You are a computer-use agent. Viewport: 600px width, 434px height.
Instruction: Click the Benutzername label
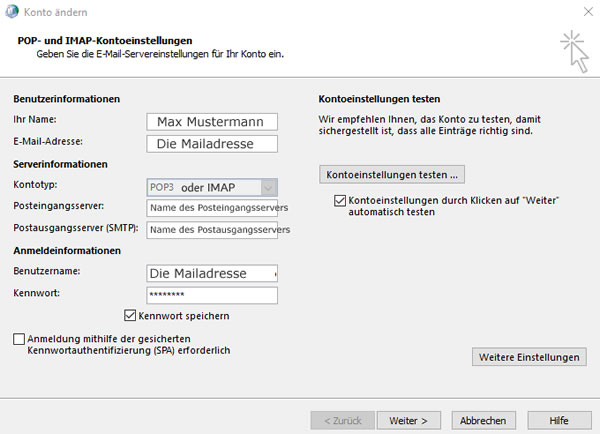(x=47, y=271)
